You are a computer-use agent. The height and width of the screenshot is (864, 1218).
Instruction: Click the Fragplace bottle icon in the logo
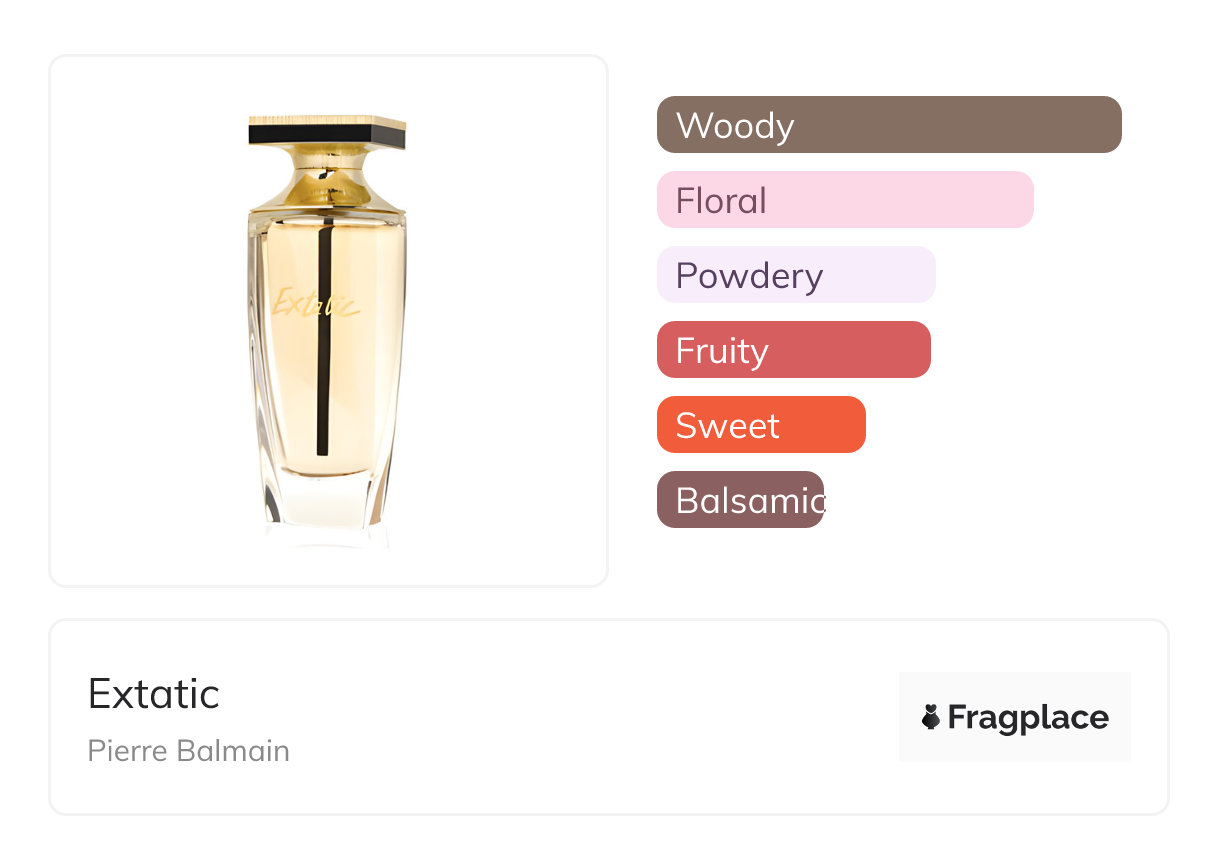(931, 717)
